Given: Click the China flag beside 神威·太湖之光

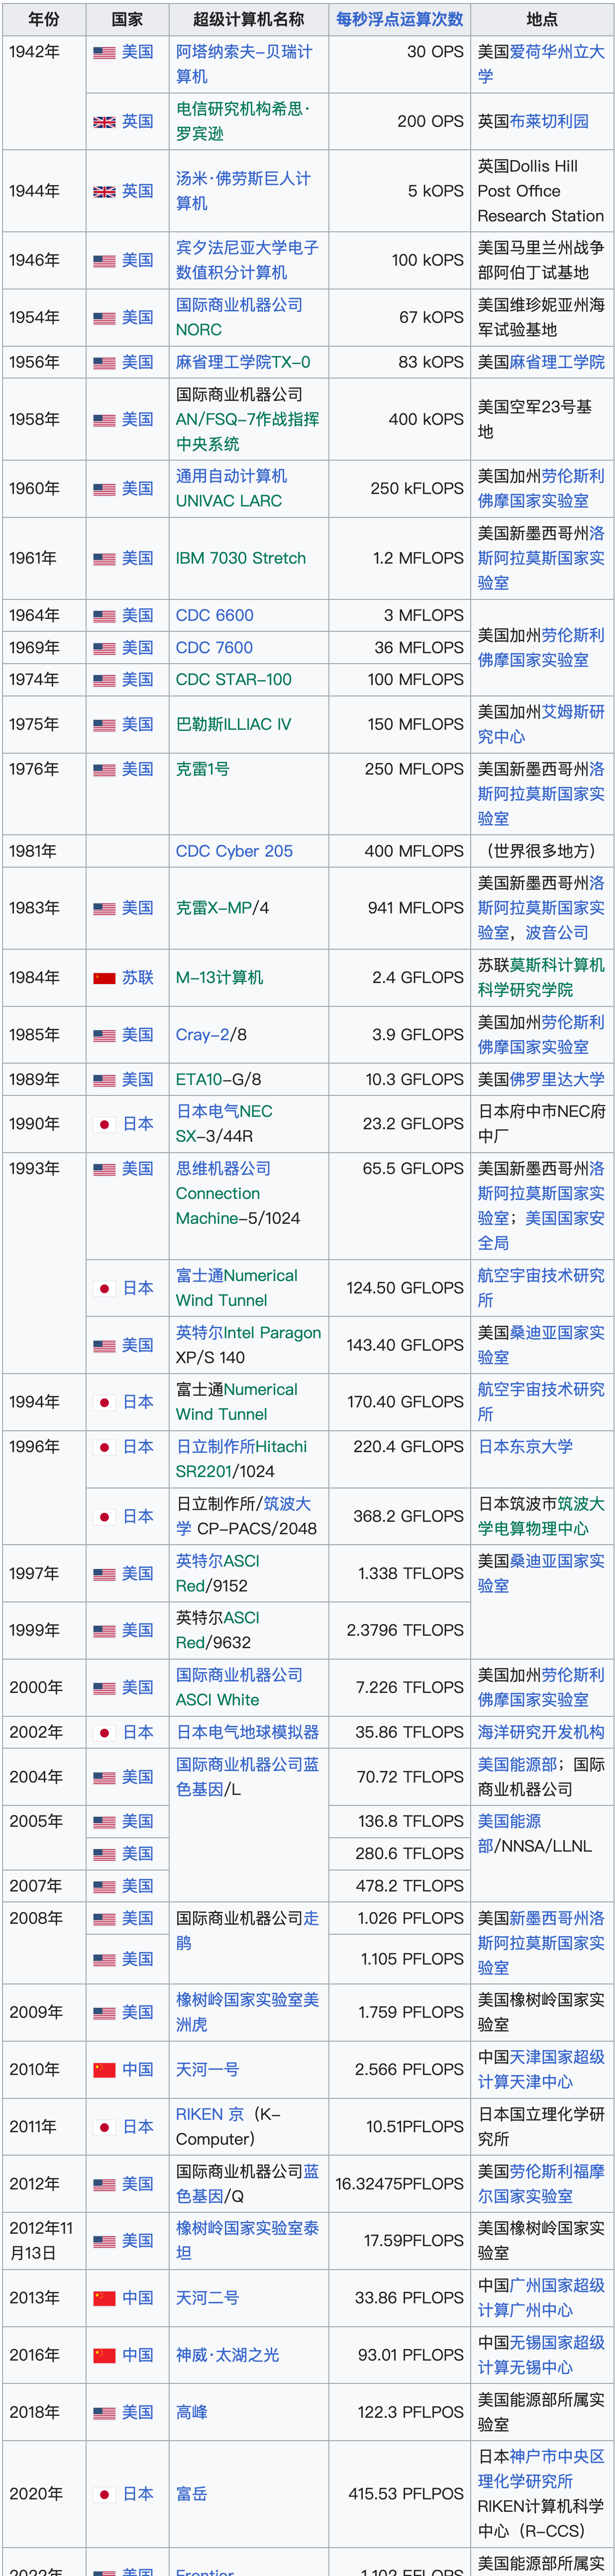Looking at the screenshot, I should (104, 2356).
